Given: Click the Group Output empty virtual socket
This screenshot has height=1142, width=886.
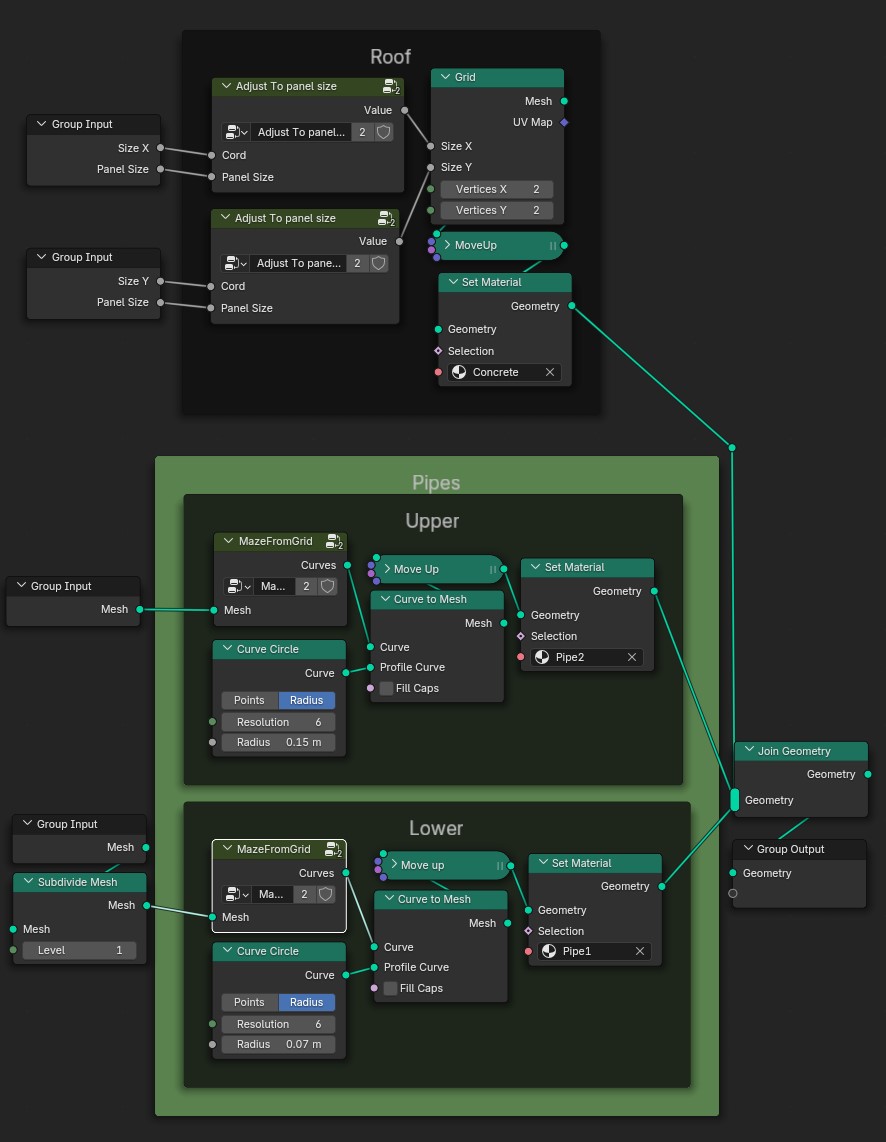Looking at the screenshot, I should coord(733,893).
